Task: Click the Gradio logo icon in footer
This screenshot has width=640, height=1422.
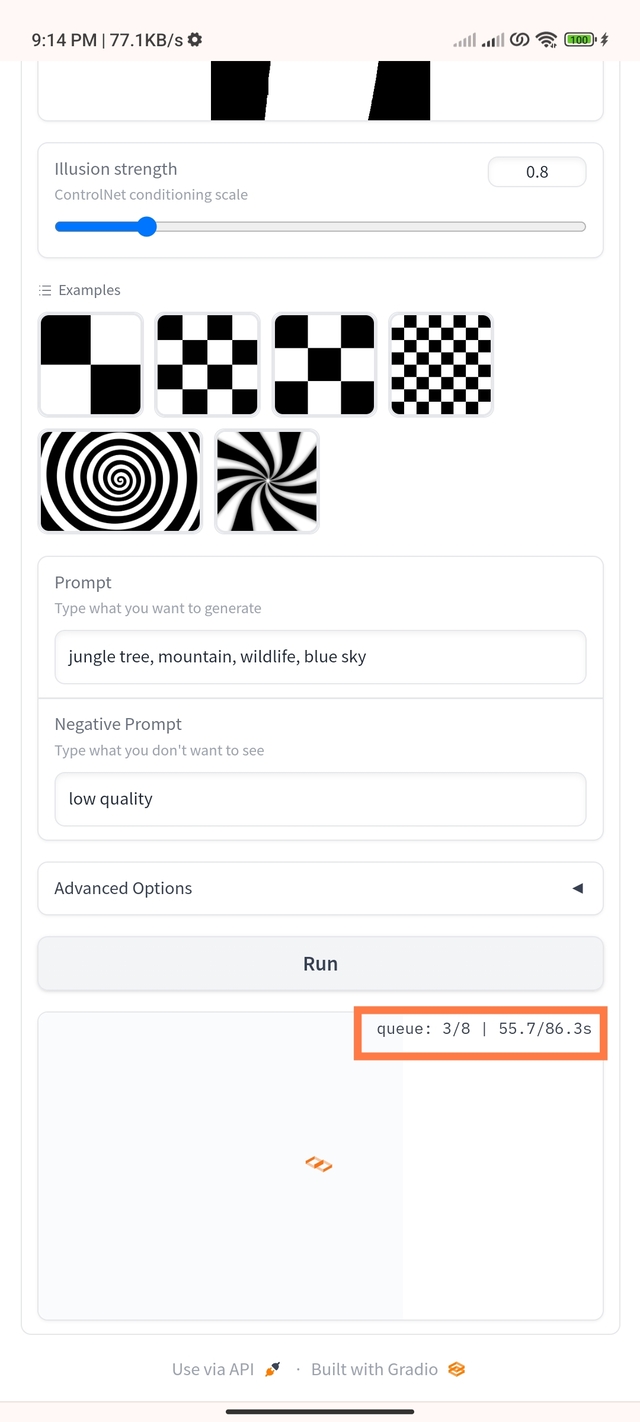Action: [456, 1369]
